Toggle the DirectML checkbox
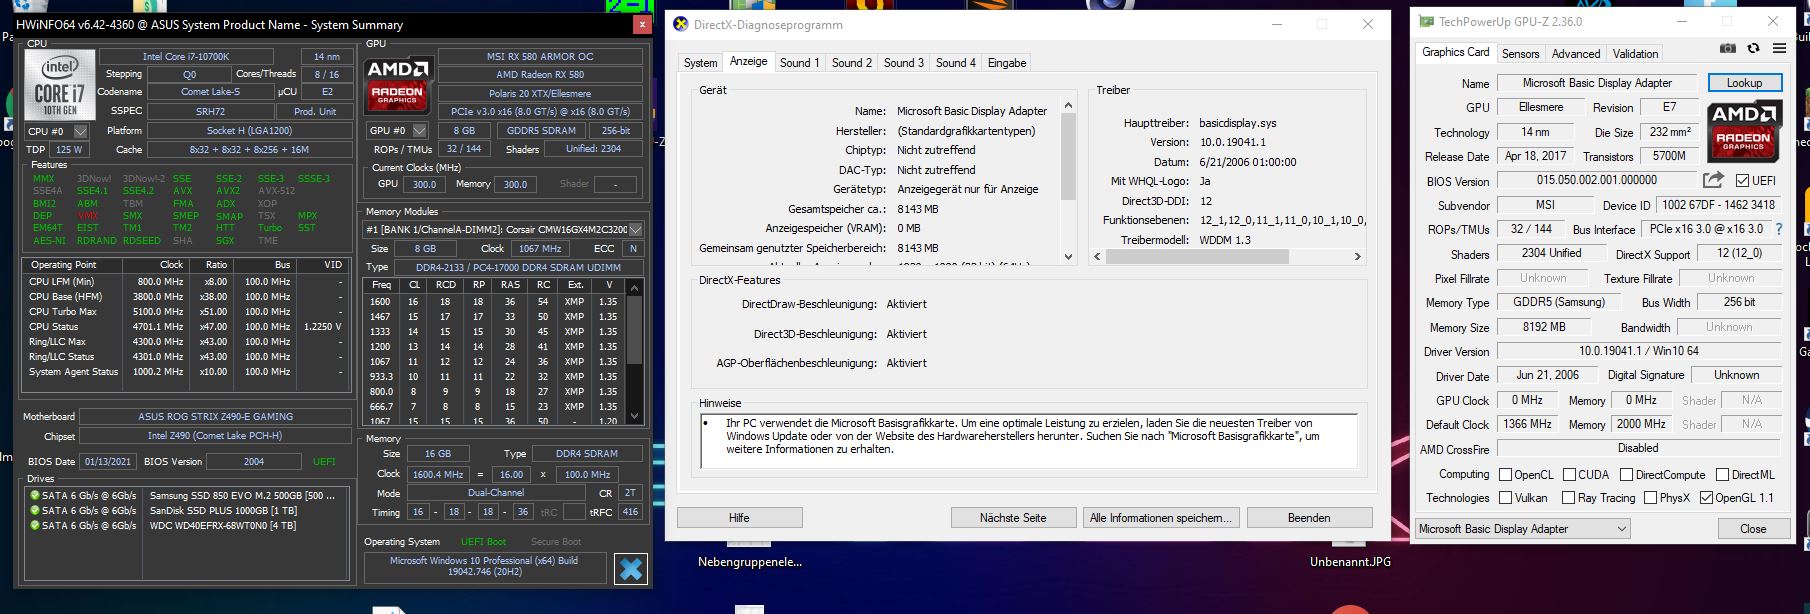The height and width of the screenshot is (614, 1810). [x=1723, y=475]
